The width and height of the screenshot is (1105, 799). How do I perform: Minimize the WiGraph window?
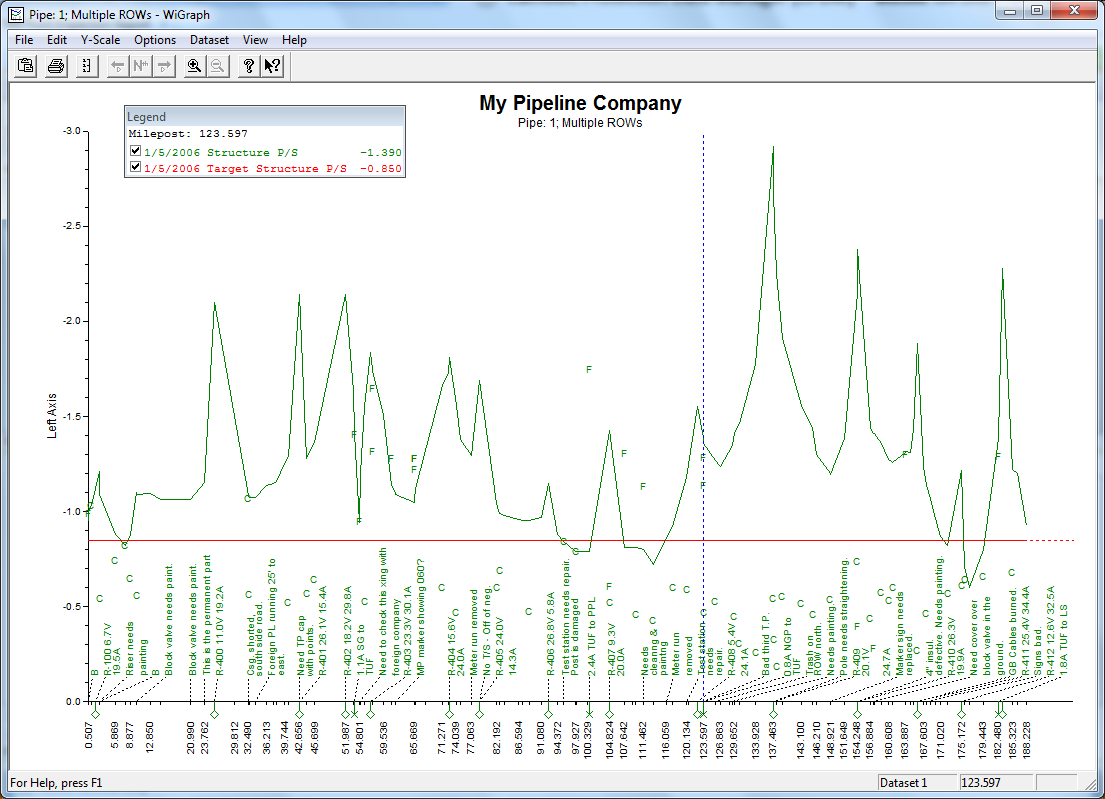tap(1011, 11)
